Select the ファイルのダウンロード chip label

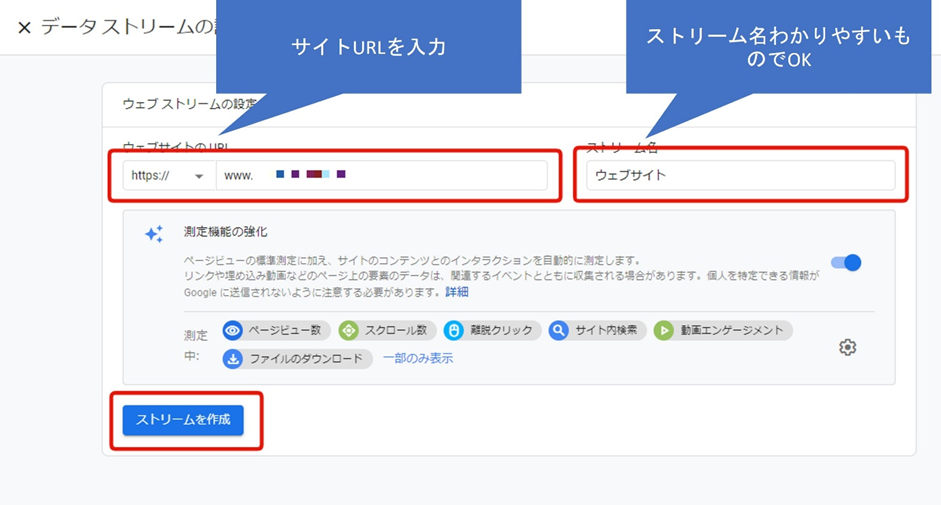(x=306, y=359)
